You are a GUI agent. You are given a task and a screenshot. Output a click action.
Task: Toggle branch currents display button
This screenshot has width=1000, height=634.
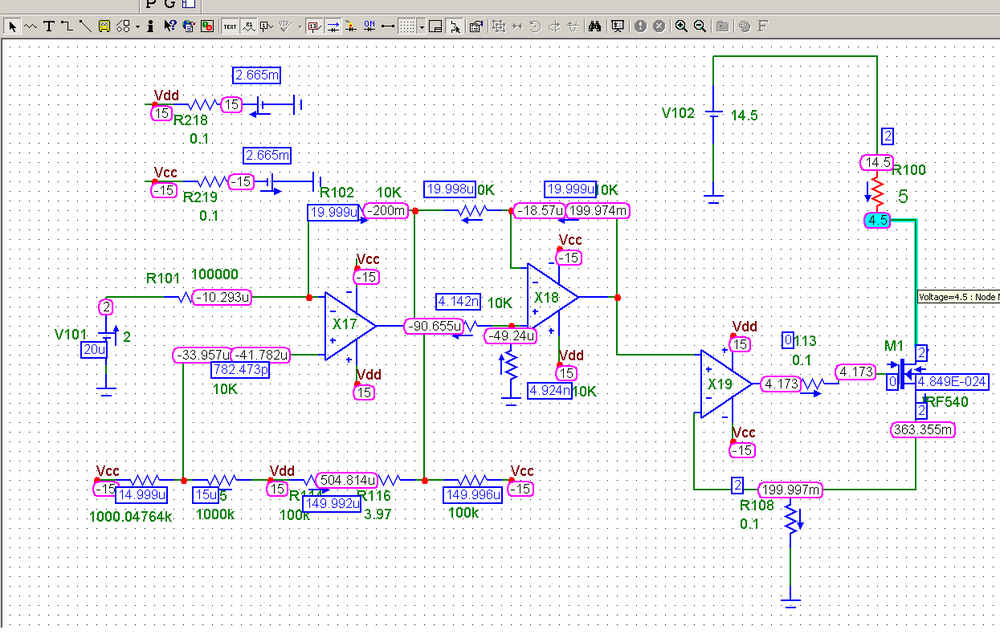point(332,26)
